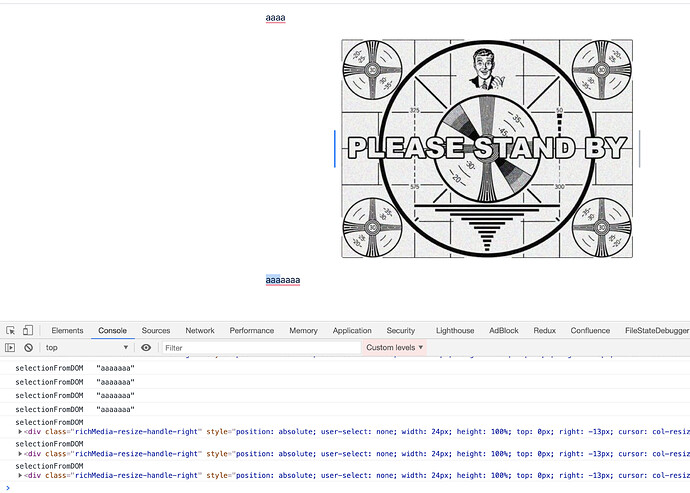The width and height of the screenshot is (690, 493).
Task: Click the console prompt chevron
Action: 7,487
